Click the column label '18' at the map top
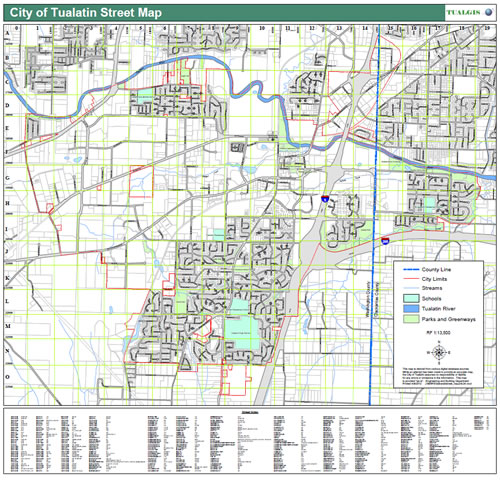 point(462,28)
